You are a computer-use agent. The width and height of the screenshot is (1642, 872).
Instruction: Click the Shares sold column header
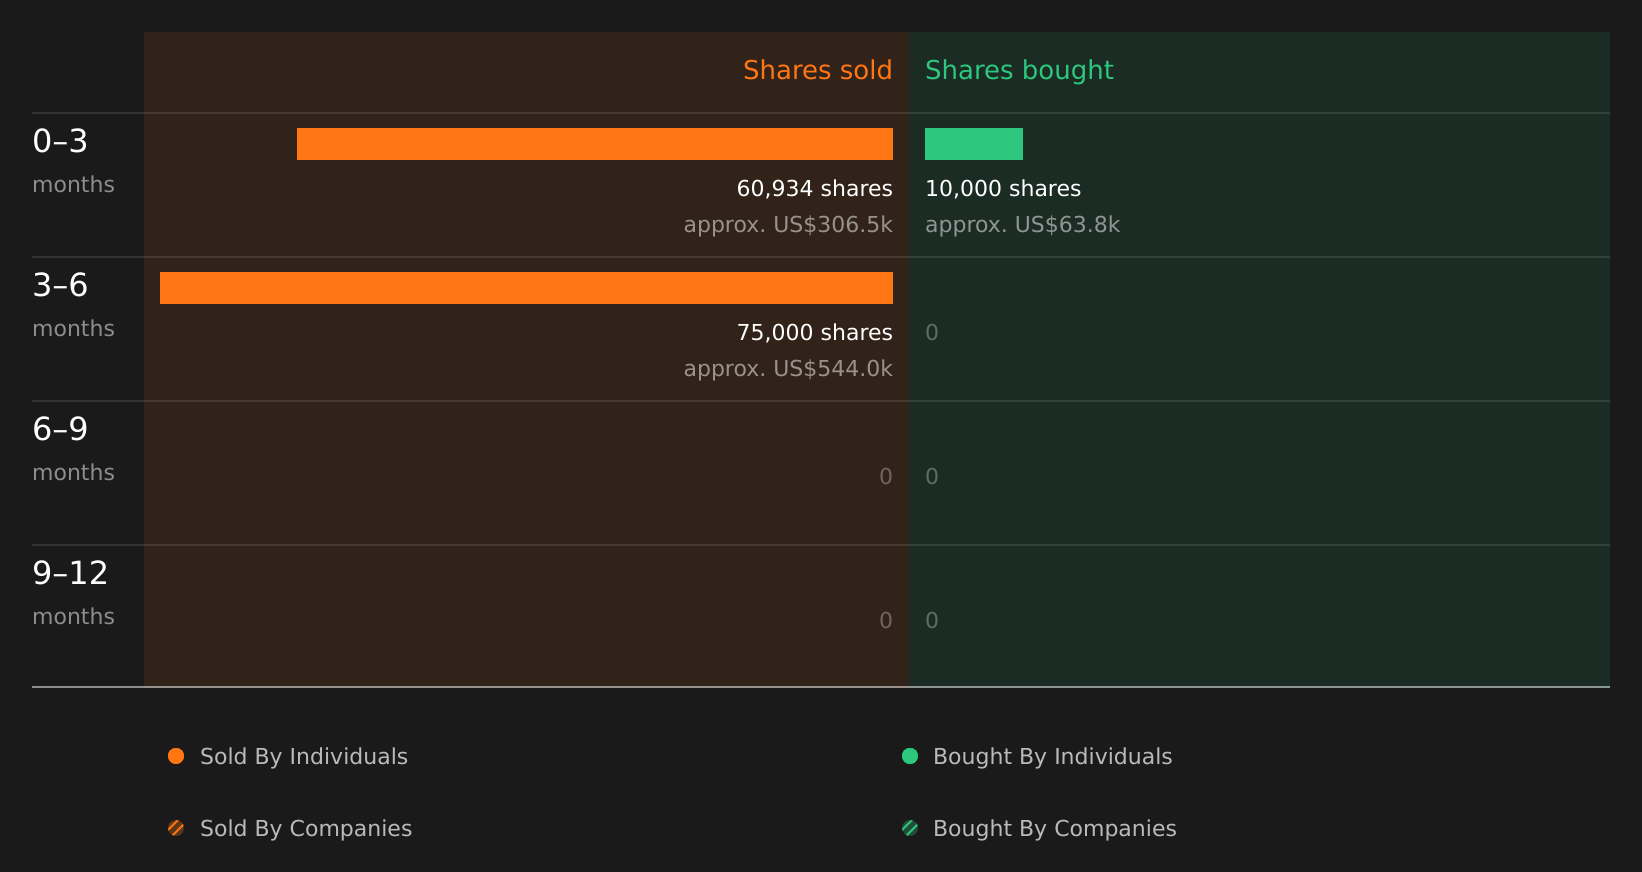tap(817, 70)
